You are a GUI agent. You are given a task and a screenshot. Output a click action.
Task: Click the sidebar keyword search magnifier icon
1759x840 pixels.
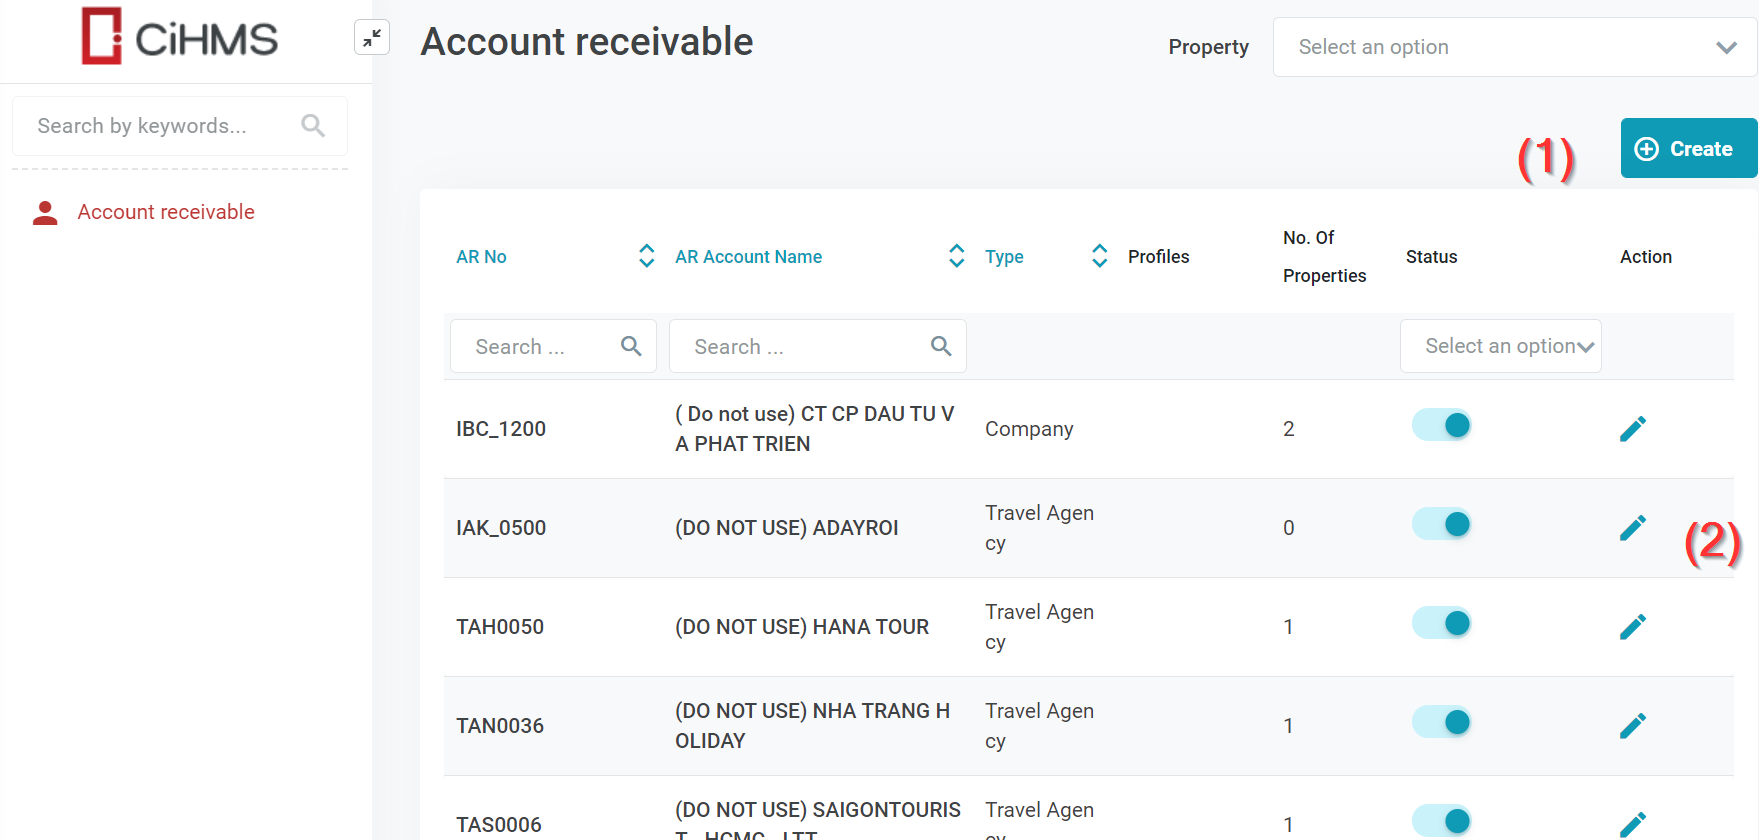click(x=313, y=126)
